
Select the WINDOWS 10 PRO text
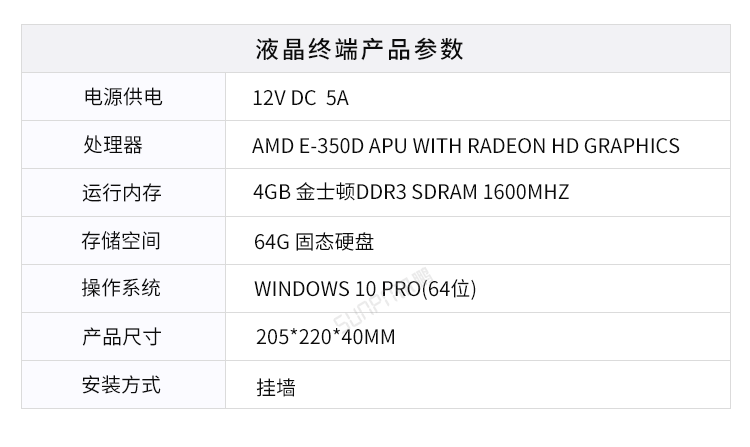329,290
